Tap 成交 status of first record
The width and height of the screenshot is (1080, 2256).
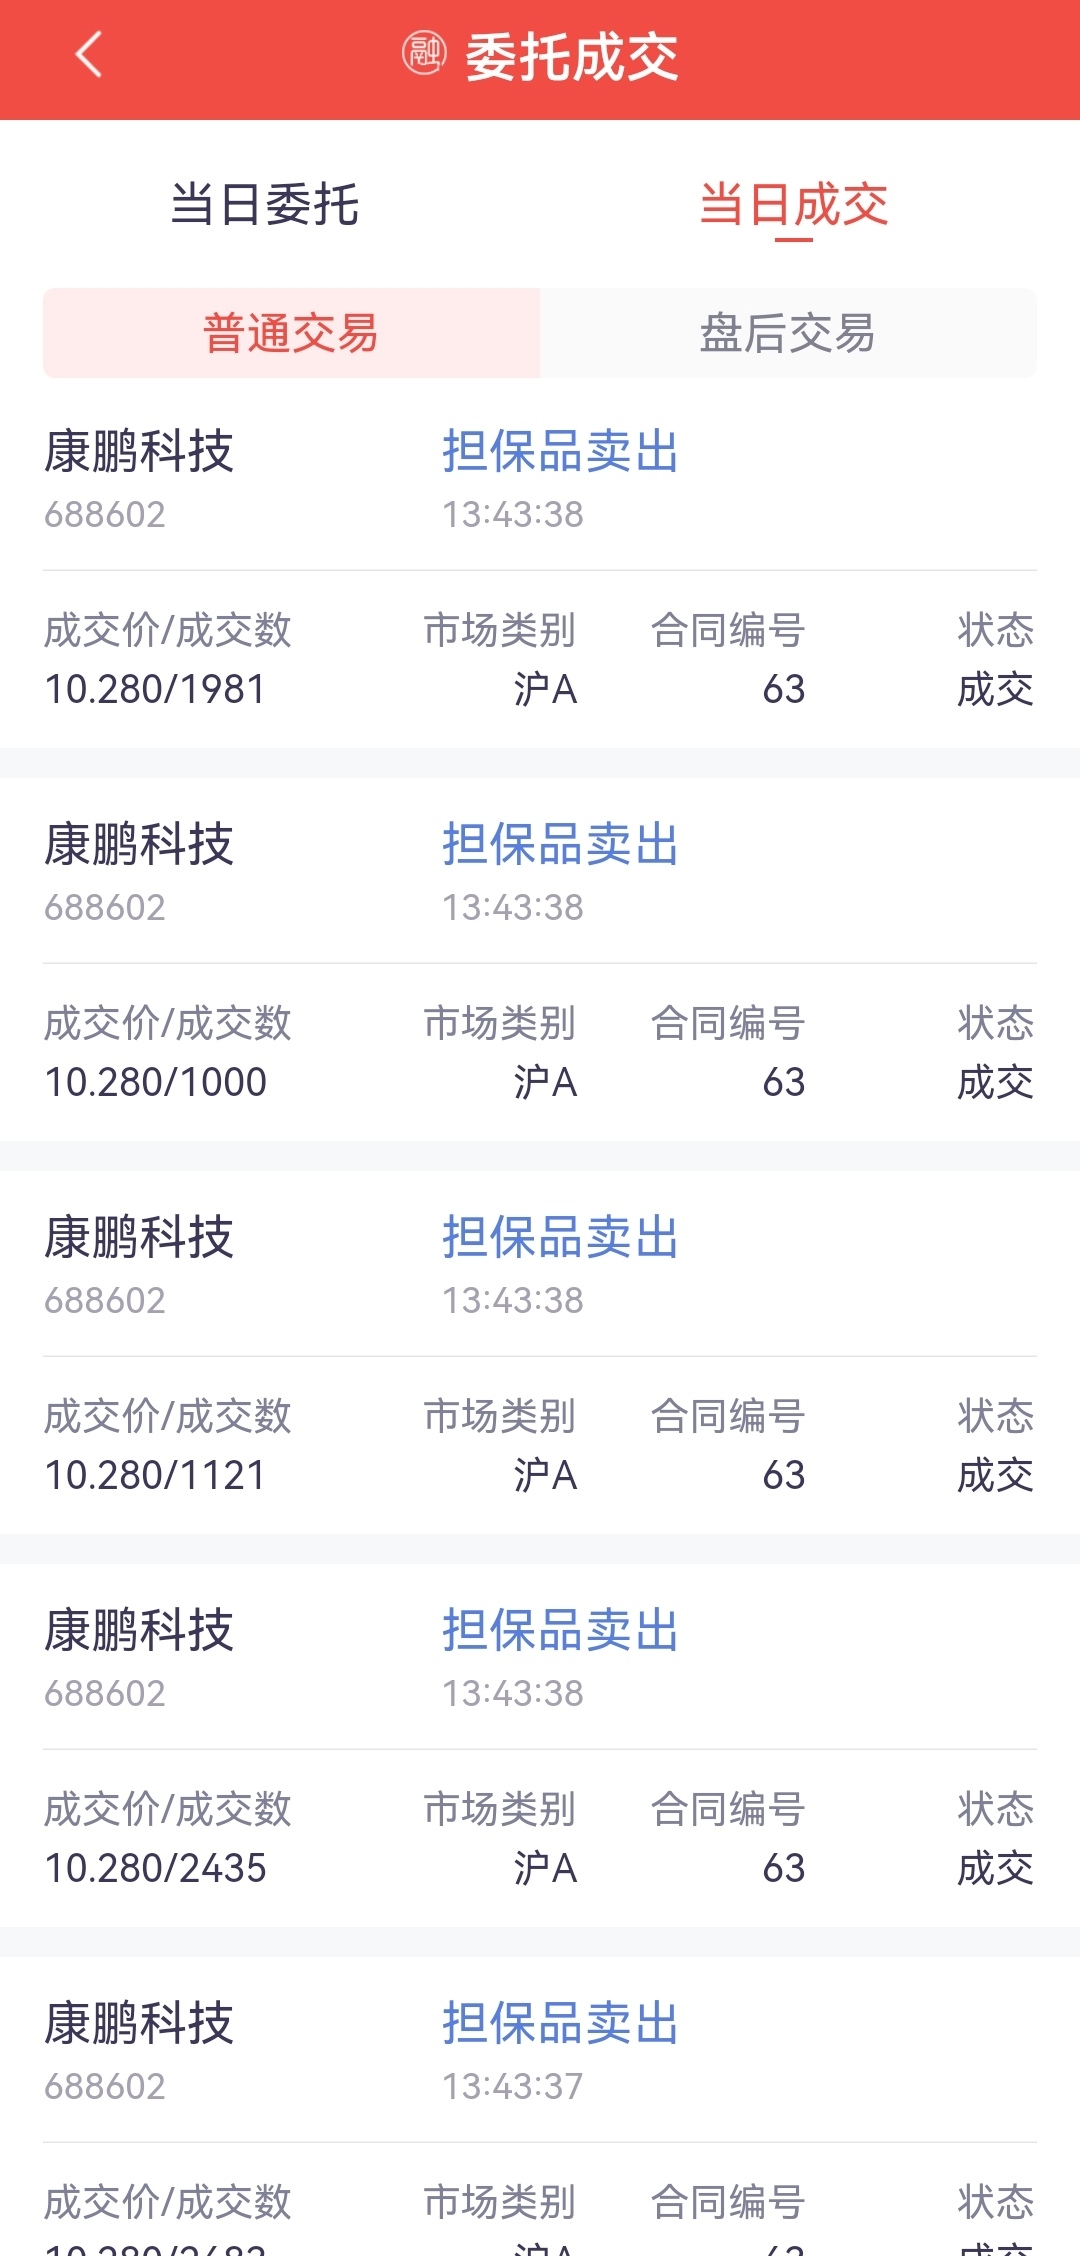(x=995, y=689)
